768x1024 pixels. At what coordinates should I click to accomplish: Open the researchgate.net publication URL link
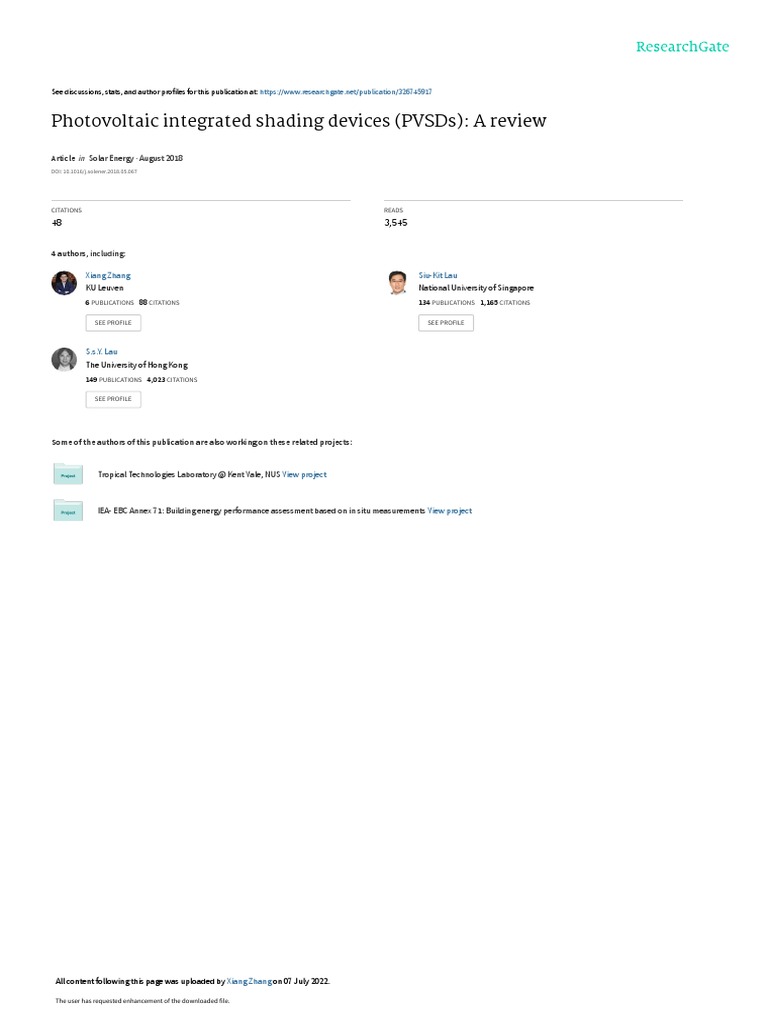pyautogui.click(x=345, y=92)
